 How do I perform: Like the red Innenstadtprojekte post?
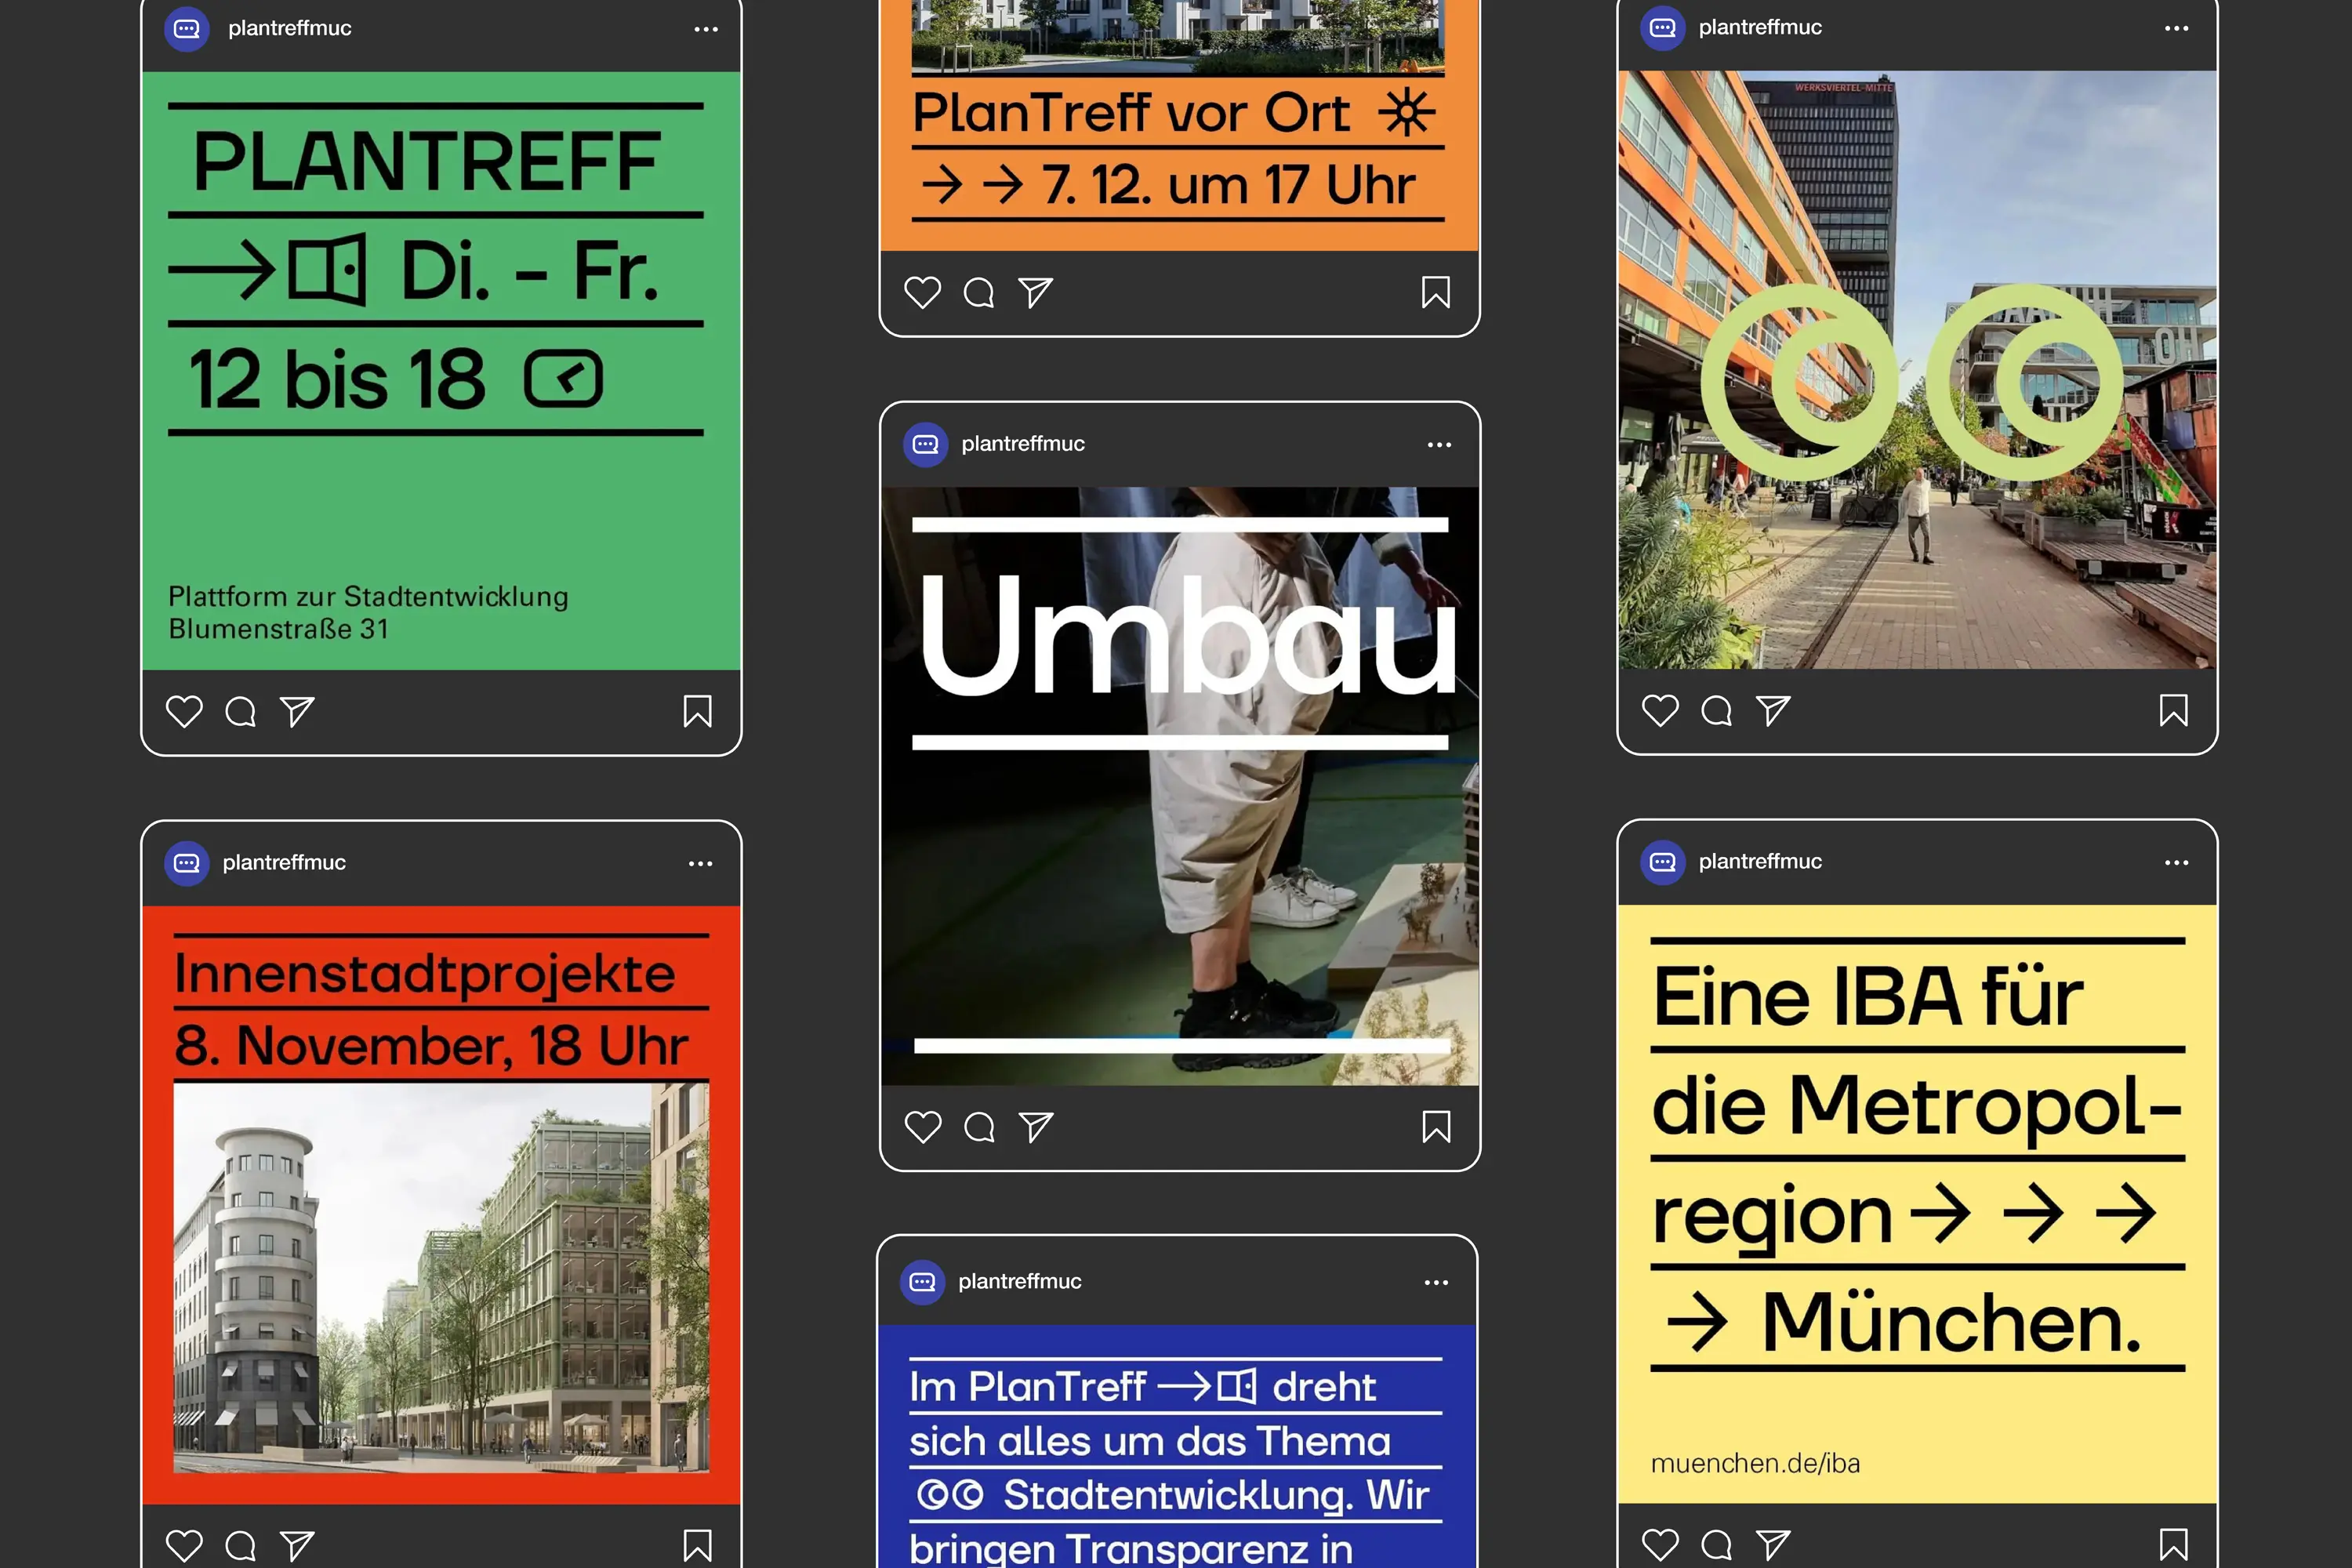pyautogui.click(x=184, y=1545)
